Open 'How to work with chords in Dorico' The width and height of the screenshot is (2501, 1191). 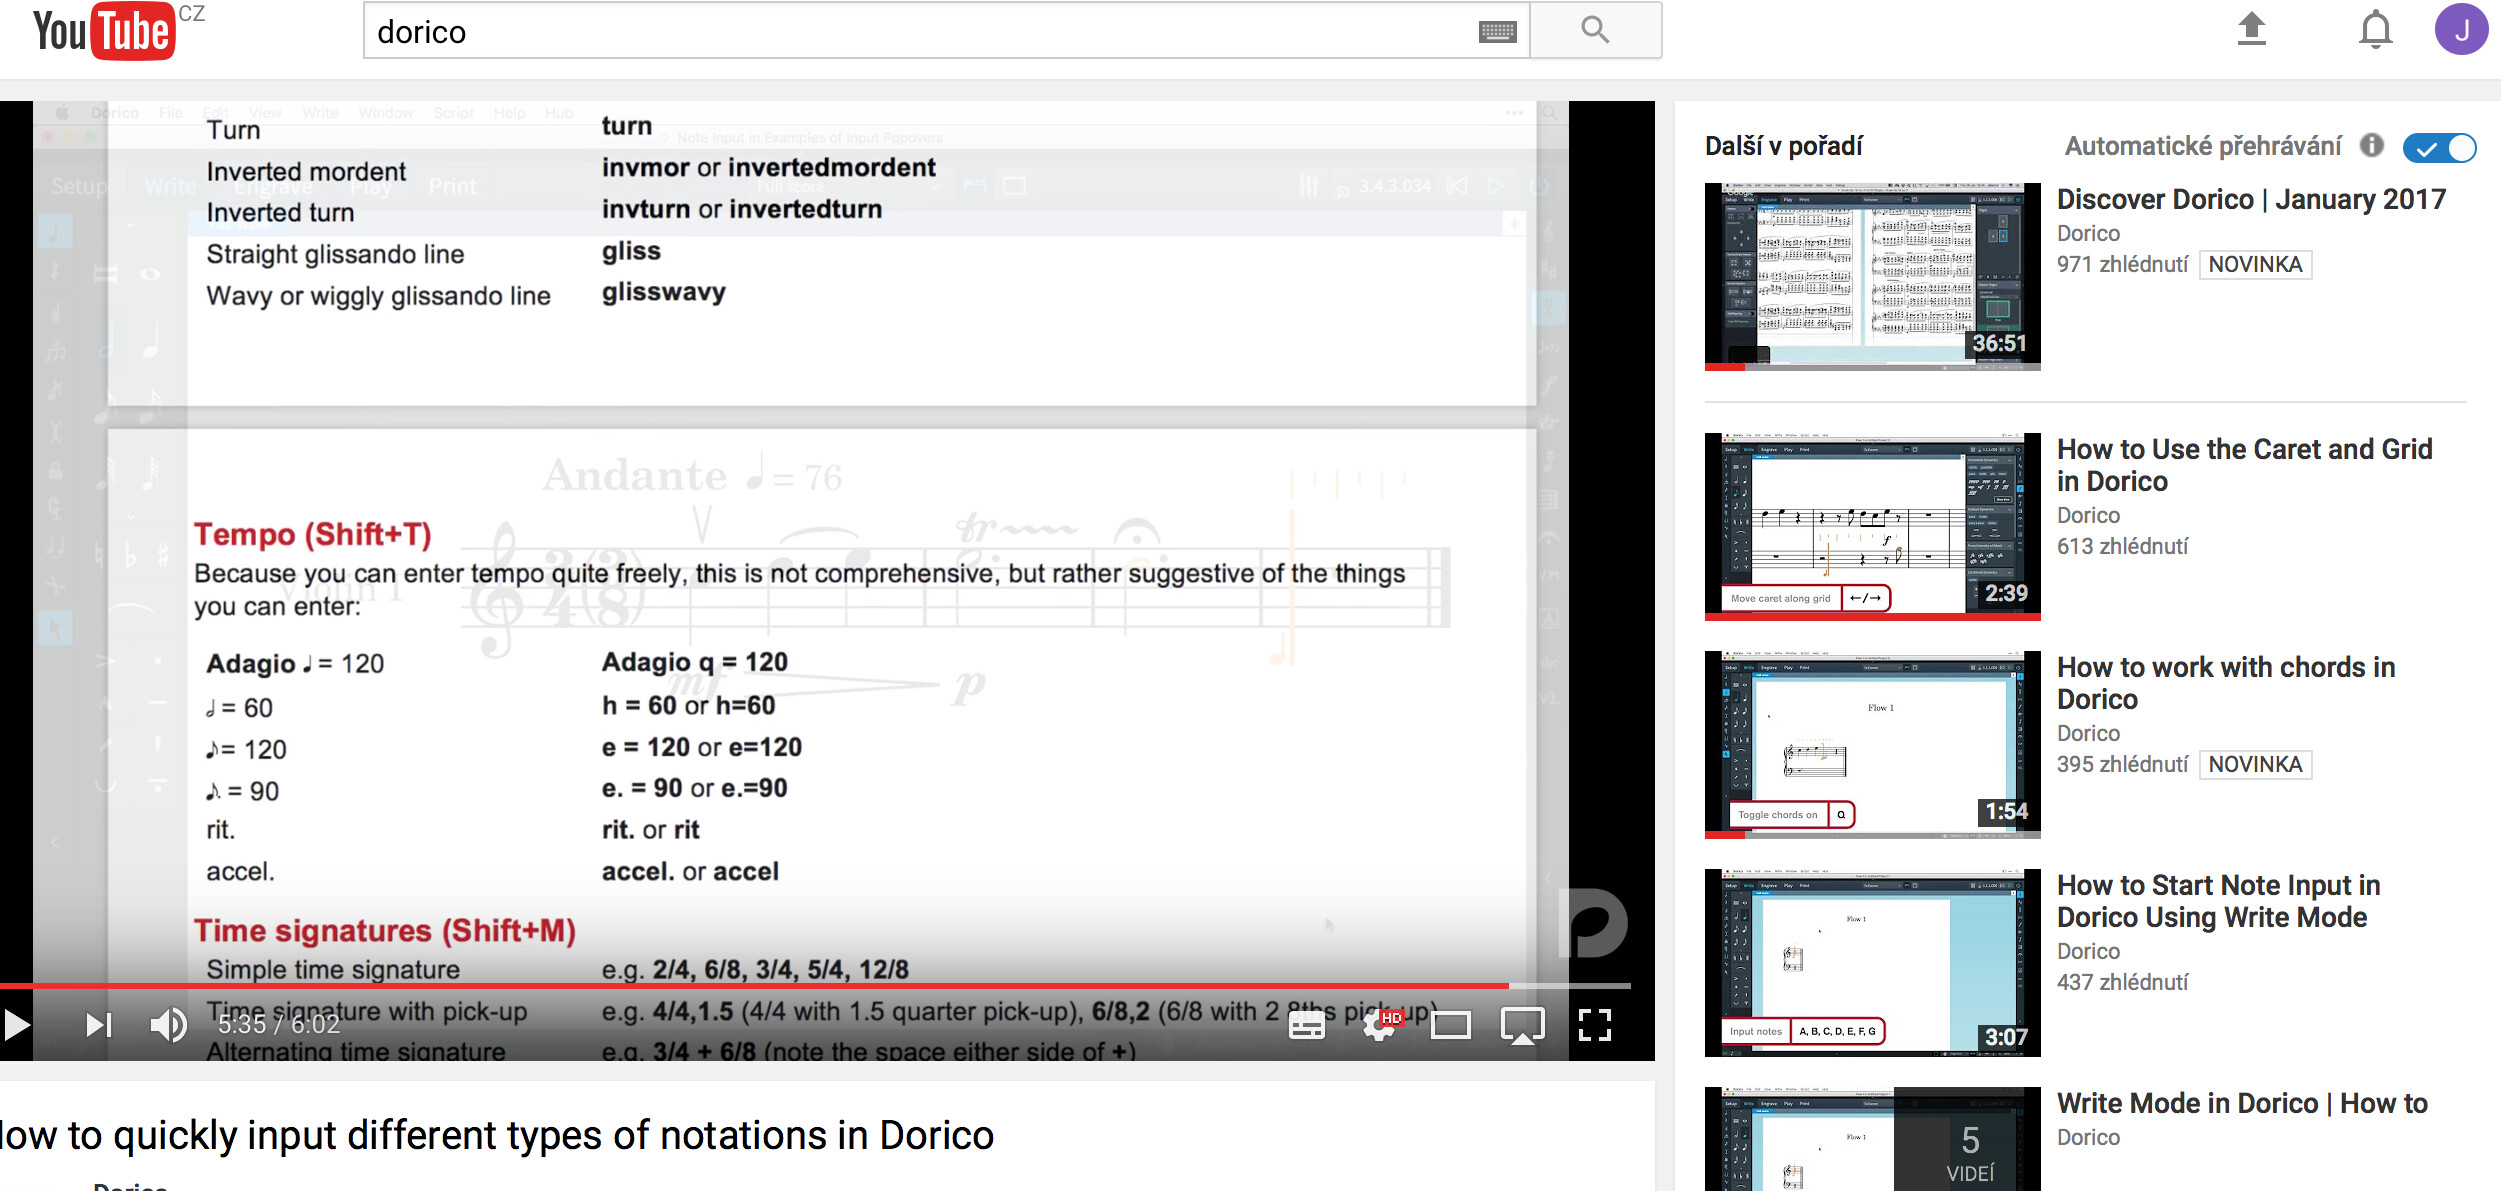pyautogui.click(x=2226, y=683)
